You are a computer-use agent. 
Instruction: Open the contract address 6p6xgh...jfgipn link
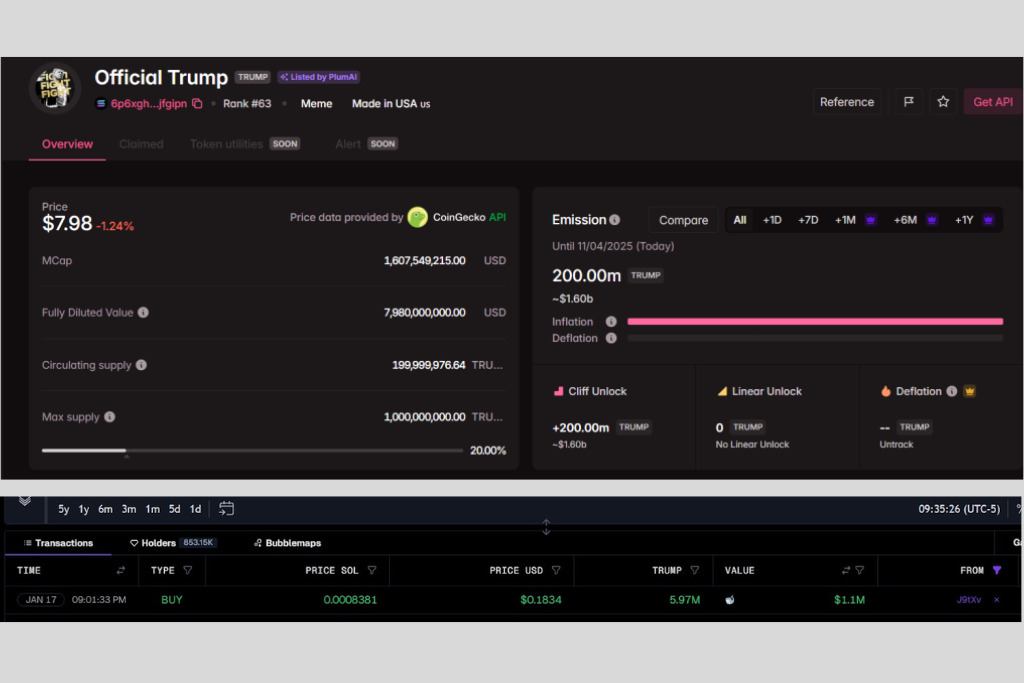[x=148, y=103]
